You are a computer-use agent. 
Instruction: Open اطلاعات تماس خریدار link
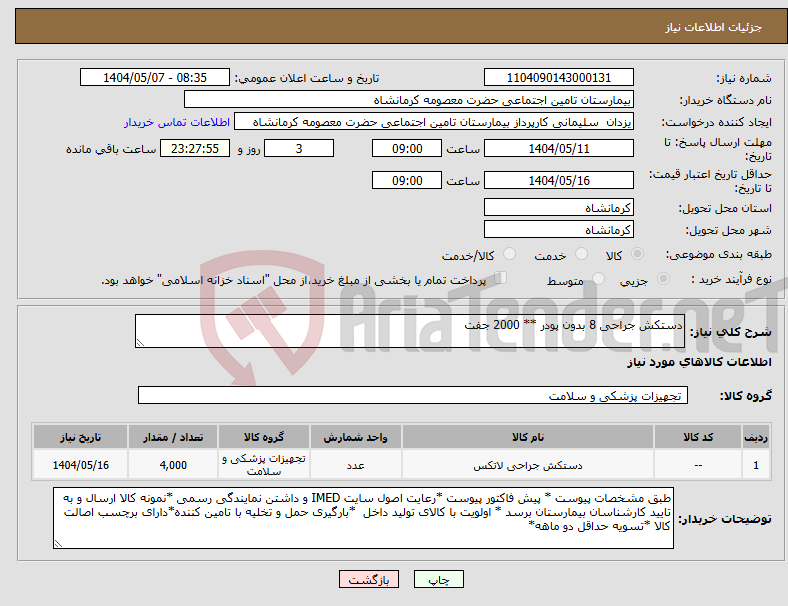pyautogui.click(x=177, y=122)
